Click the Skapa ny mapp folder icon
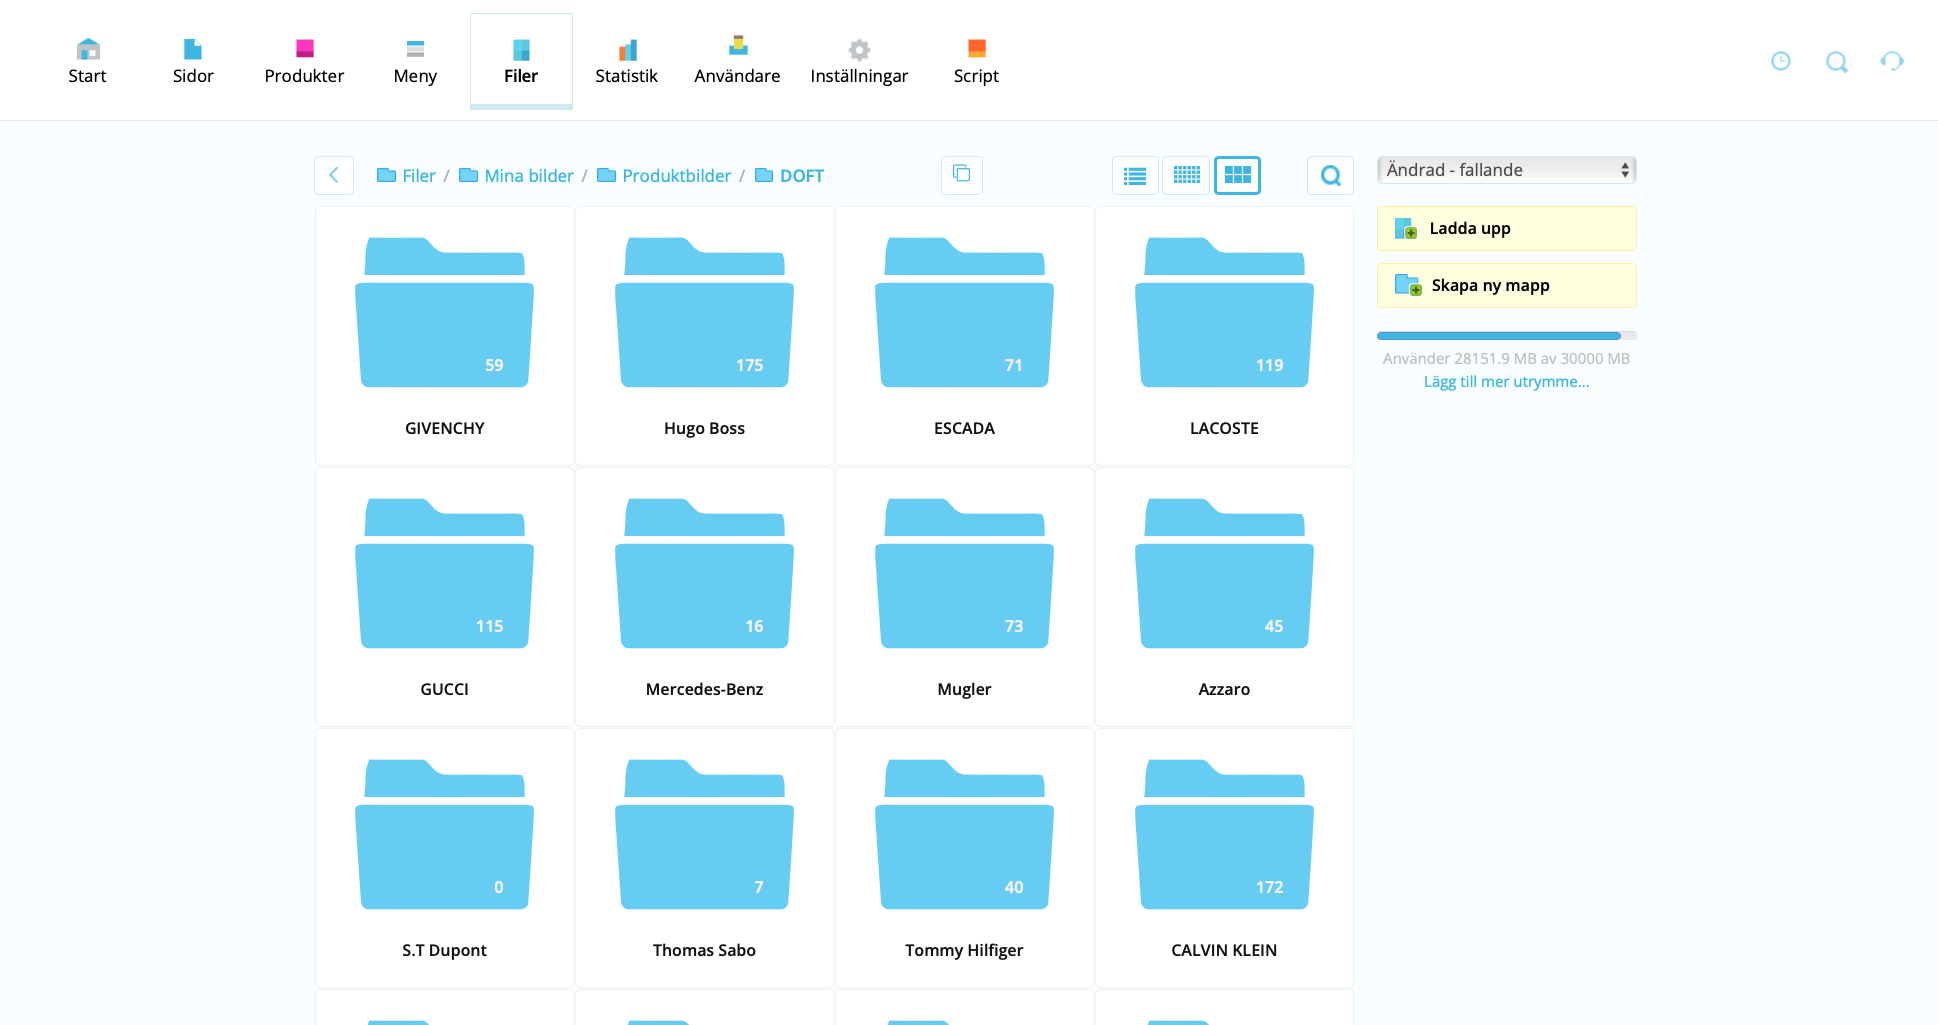This screenshot has width=1938, height=1025. [1408, 285]
